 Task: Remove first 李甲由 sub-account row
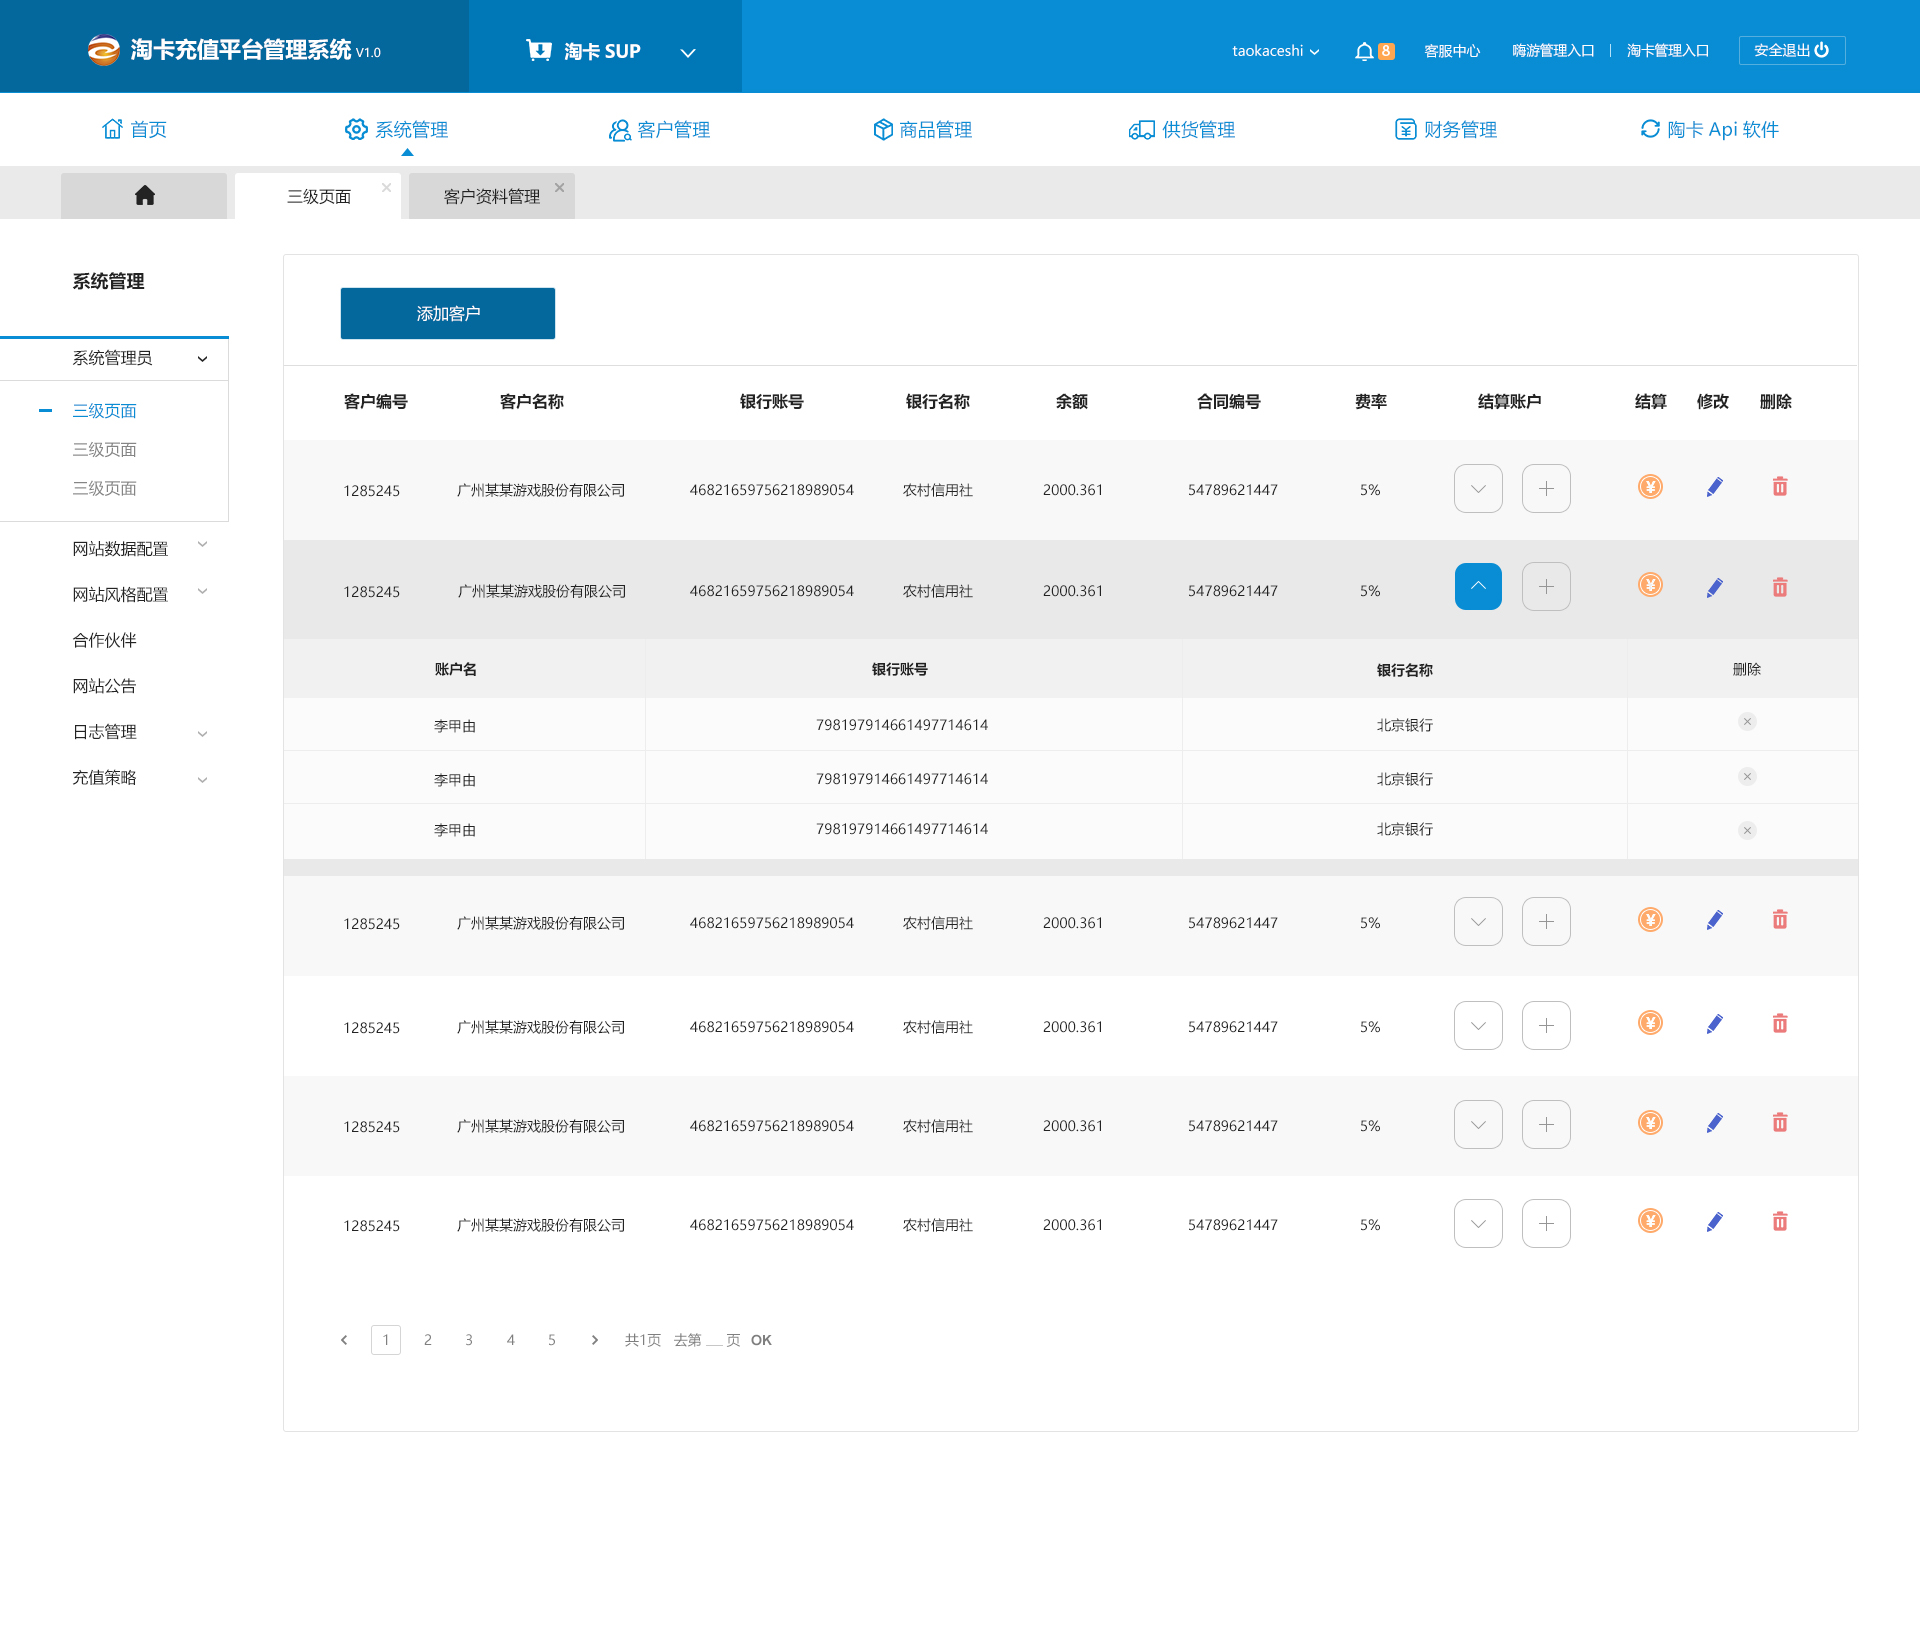click(x=1747, y=722)
